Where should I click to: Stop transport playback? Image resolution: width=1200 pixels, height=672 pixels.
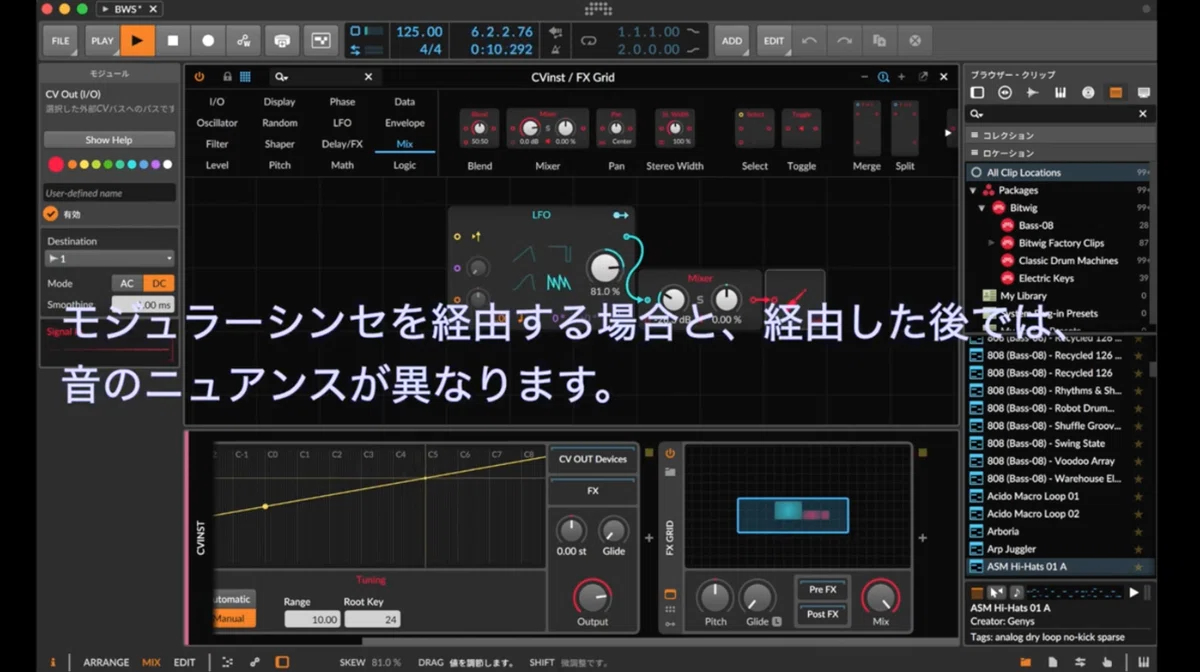coord(172,41)
